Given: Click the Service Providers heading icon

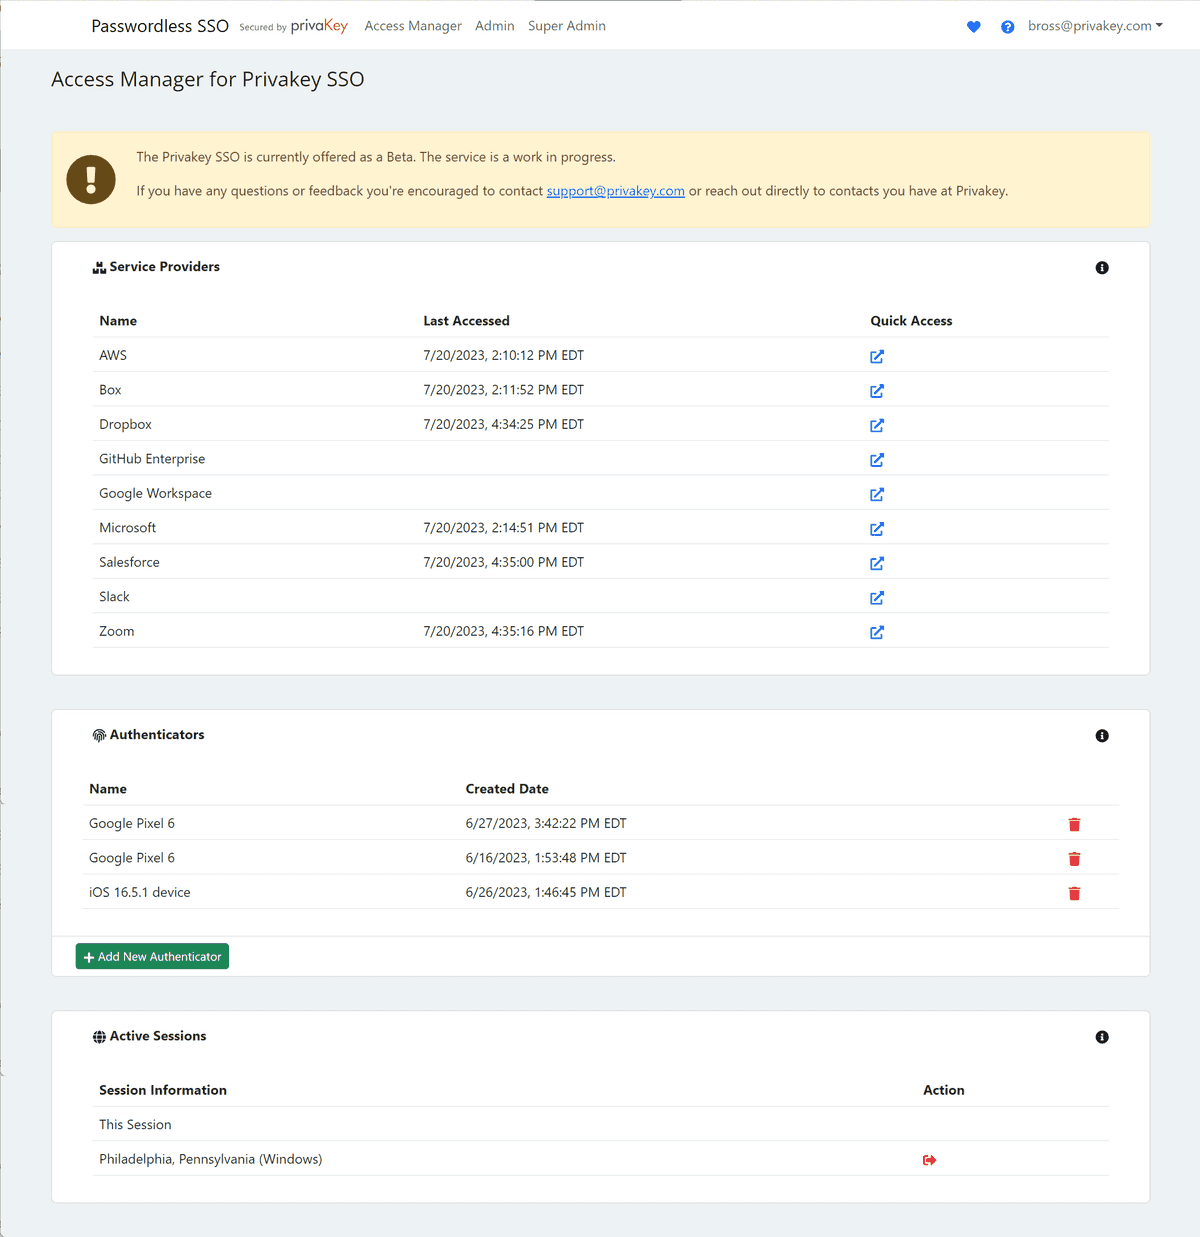Looking at the screenshot, I should (99, 268).
